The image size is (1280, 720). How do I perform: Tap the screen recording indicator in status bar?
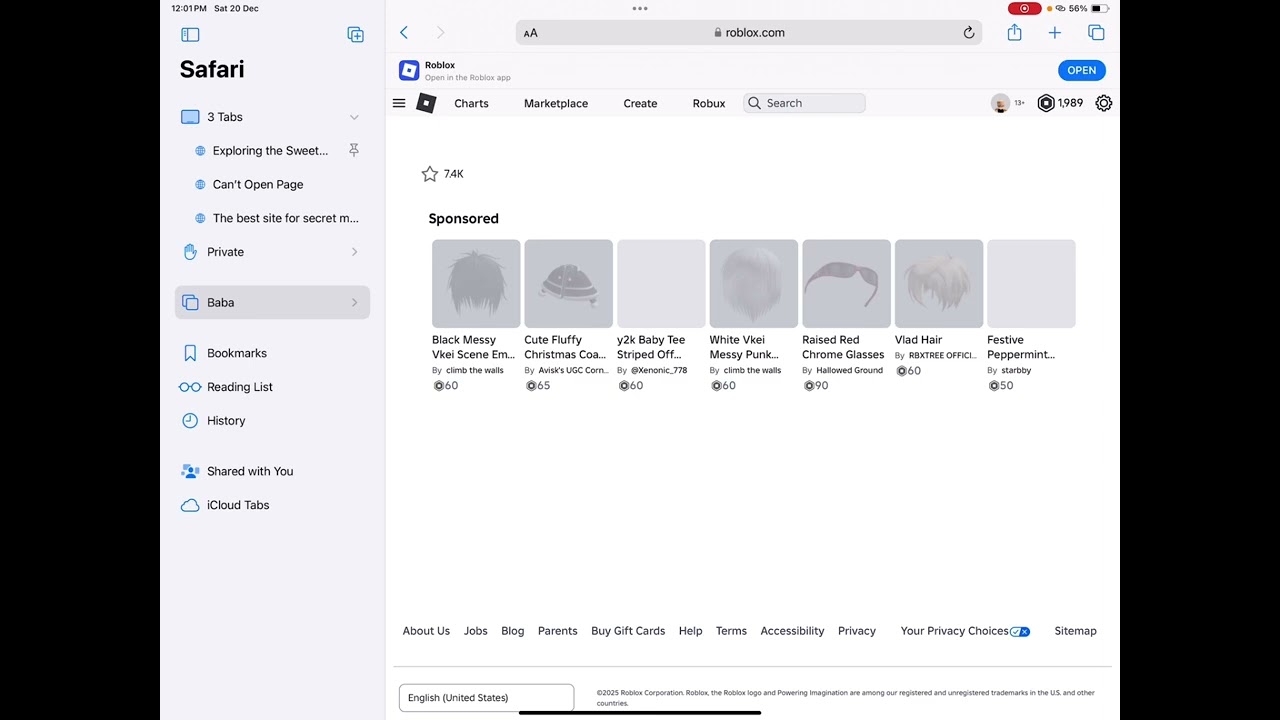point(1024,8)
